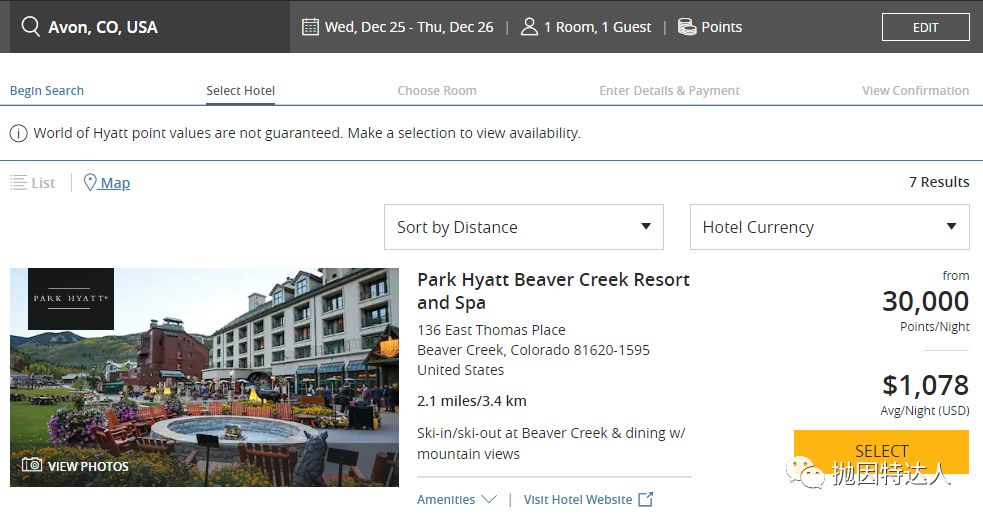Go to Begin Search step
Screen dimensions: 983x517
[46, 91]
